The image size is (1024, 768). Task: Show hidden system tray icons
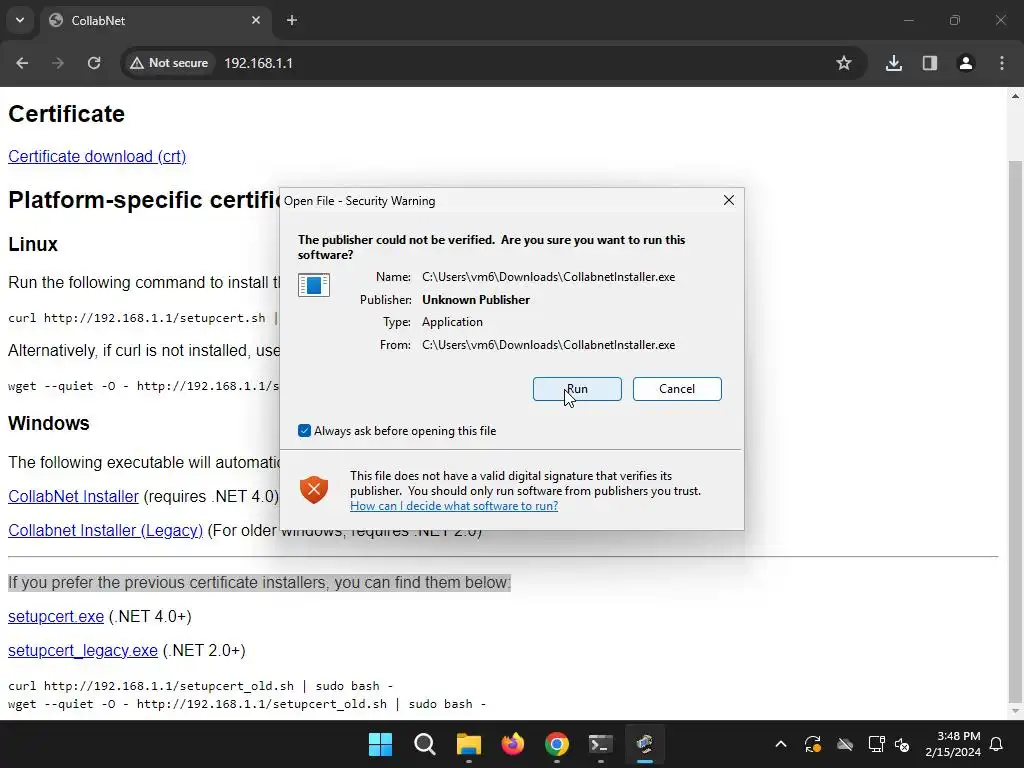click(781, 744)
